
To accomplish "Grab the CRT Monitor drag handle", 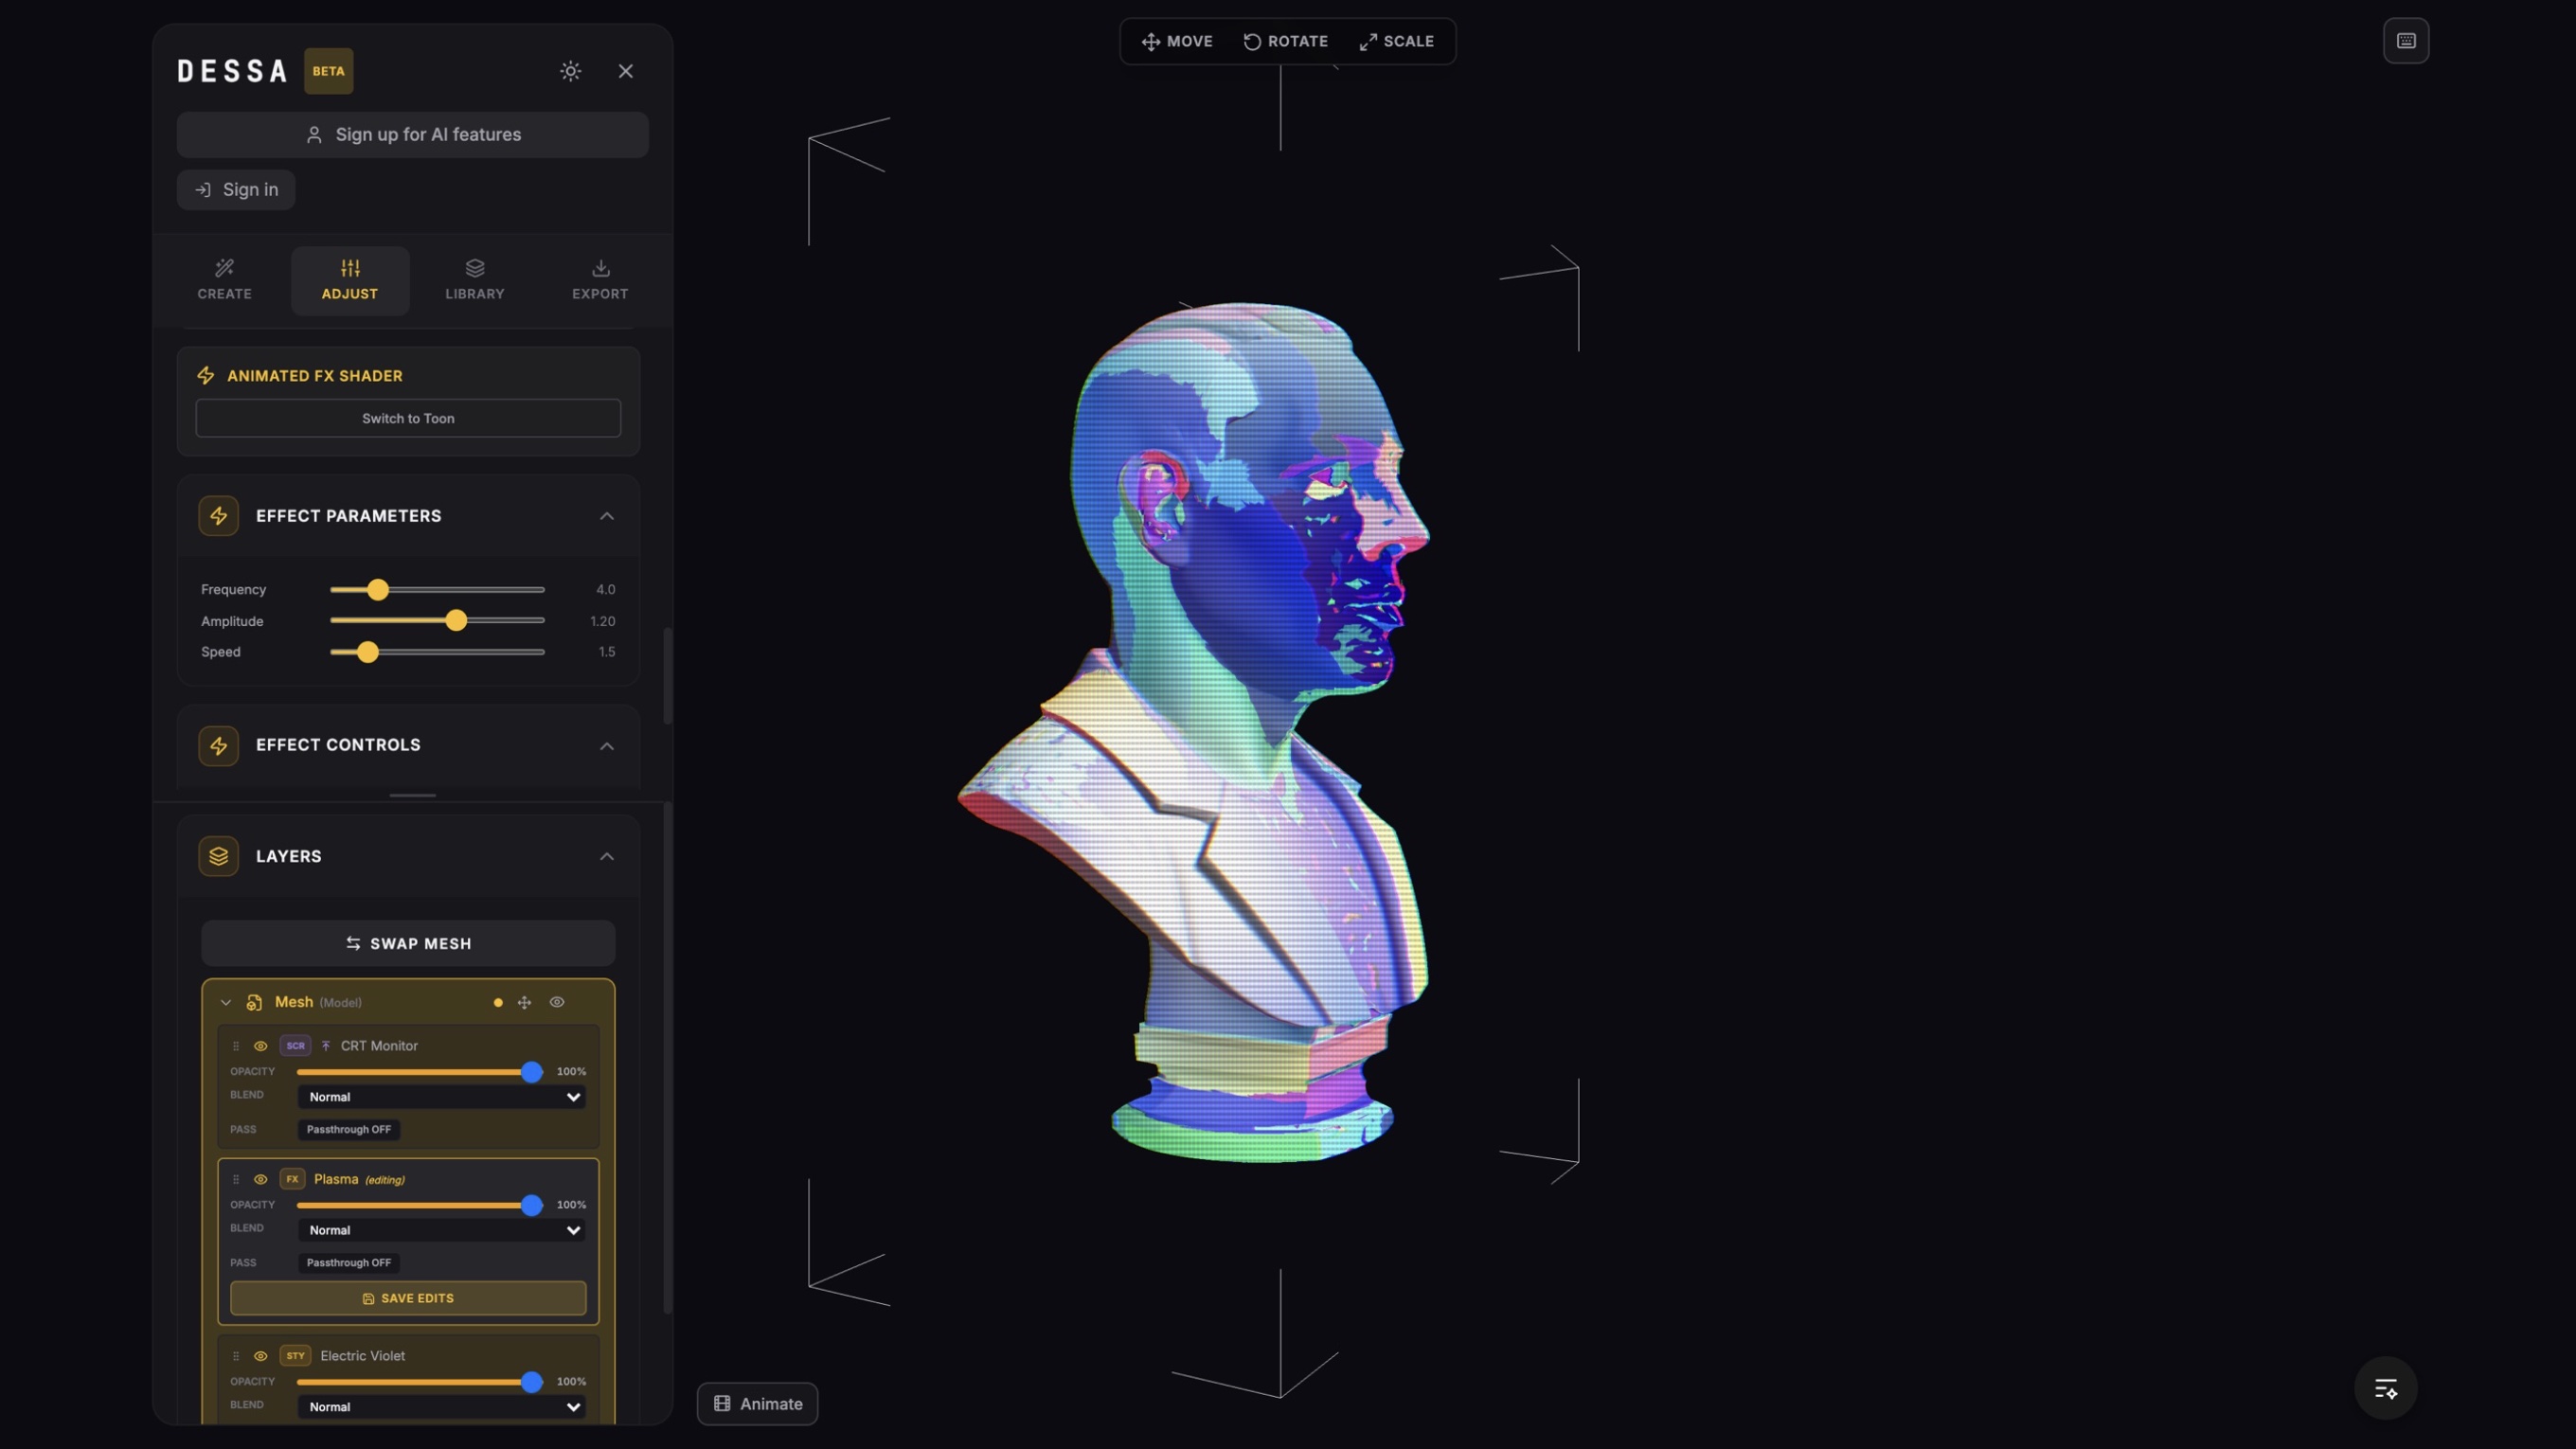I will click(x=236, y=1046).
